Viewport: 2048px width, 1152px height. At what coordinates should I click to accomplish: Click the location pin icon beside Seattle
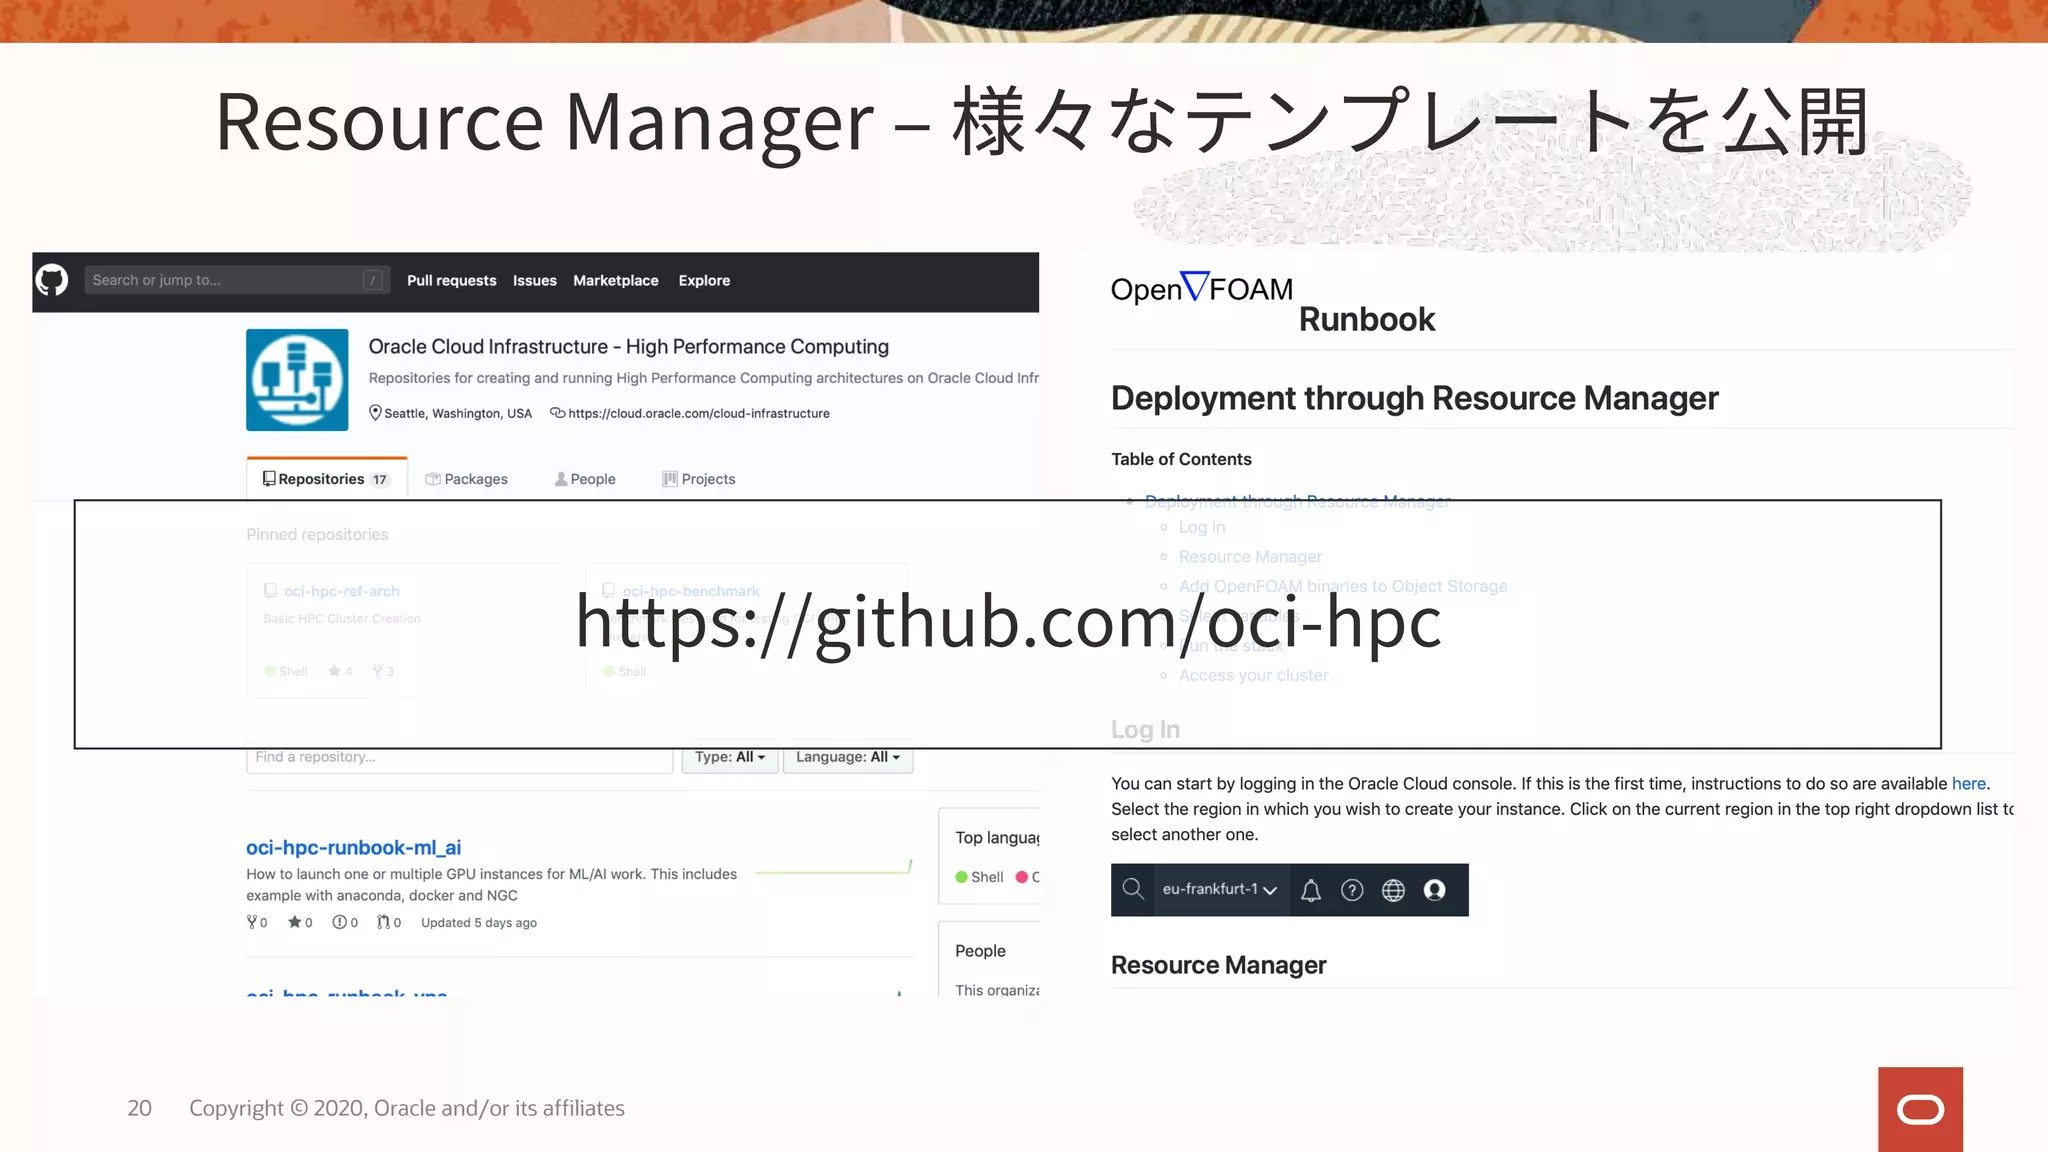click(x=375, y=413)
